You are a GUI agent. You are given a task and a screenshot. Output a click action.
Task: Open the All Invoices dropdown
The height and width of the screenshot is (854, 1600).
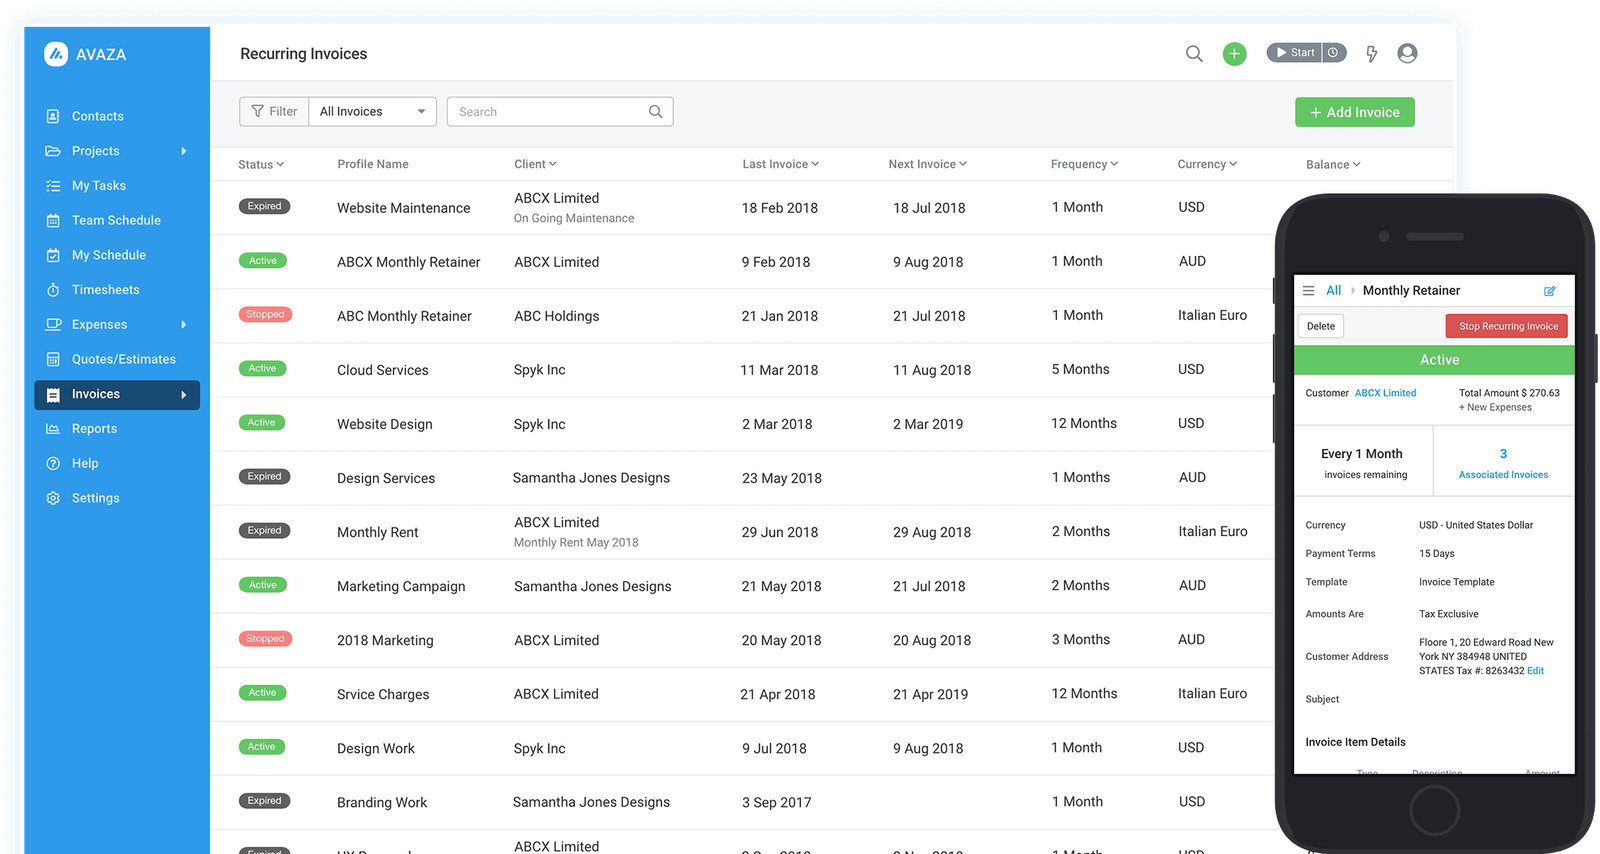(x=372, y=112)
